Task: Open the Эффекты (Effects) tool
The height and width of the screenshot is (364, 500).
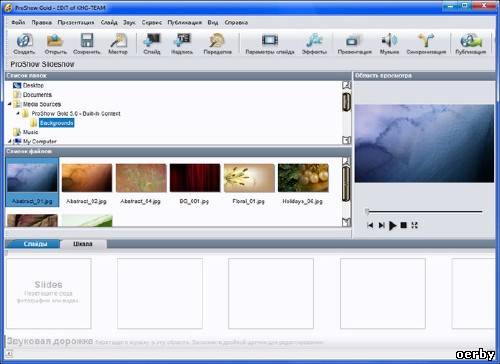Action: point(314,44)
